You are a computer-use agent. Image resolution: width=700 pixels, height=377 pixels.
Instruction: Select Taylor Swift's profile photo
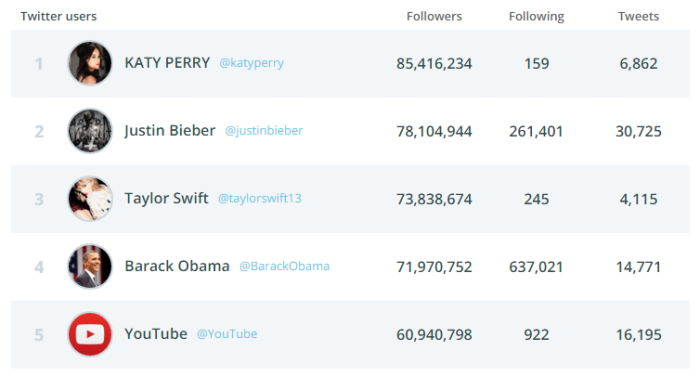point(90,199)
